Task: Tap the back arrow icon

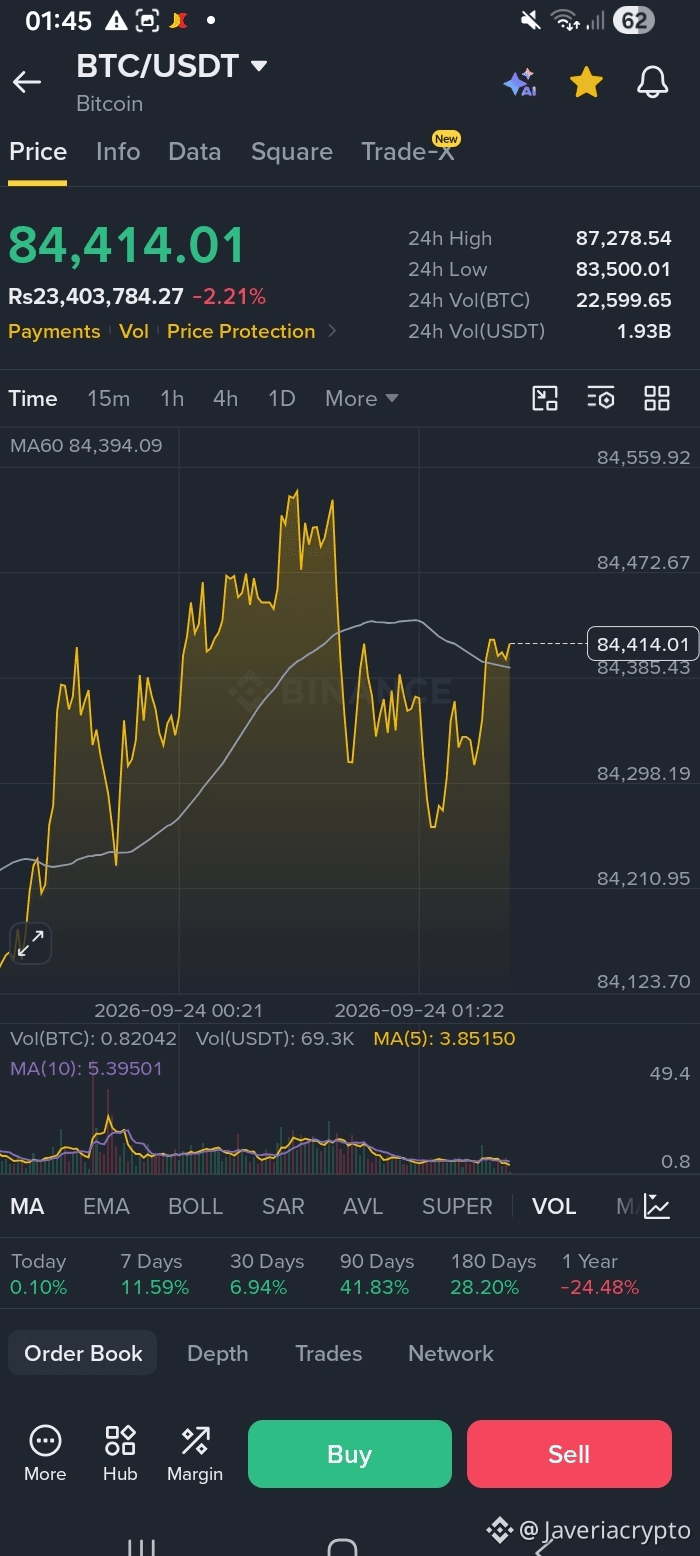Action: tap(27, 83)
